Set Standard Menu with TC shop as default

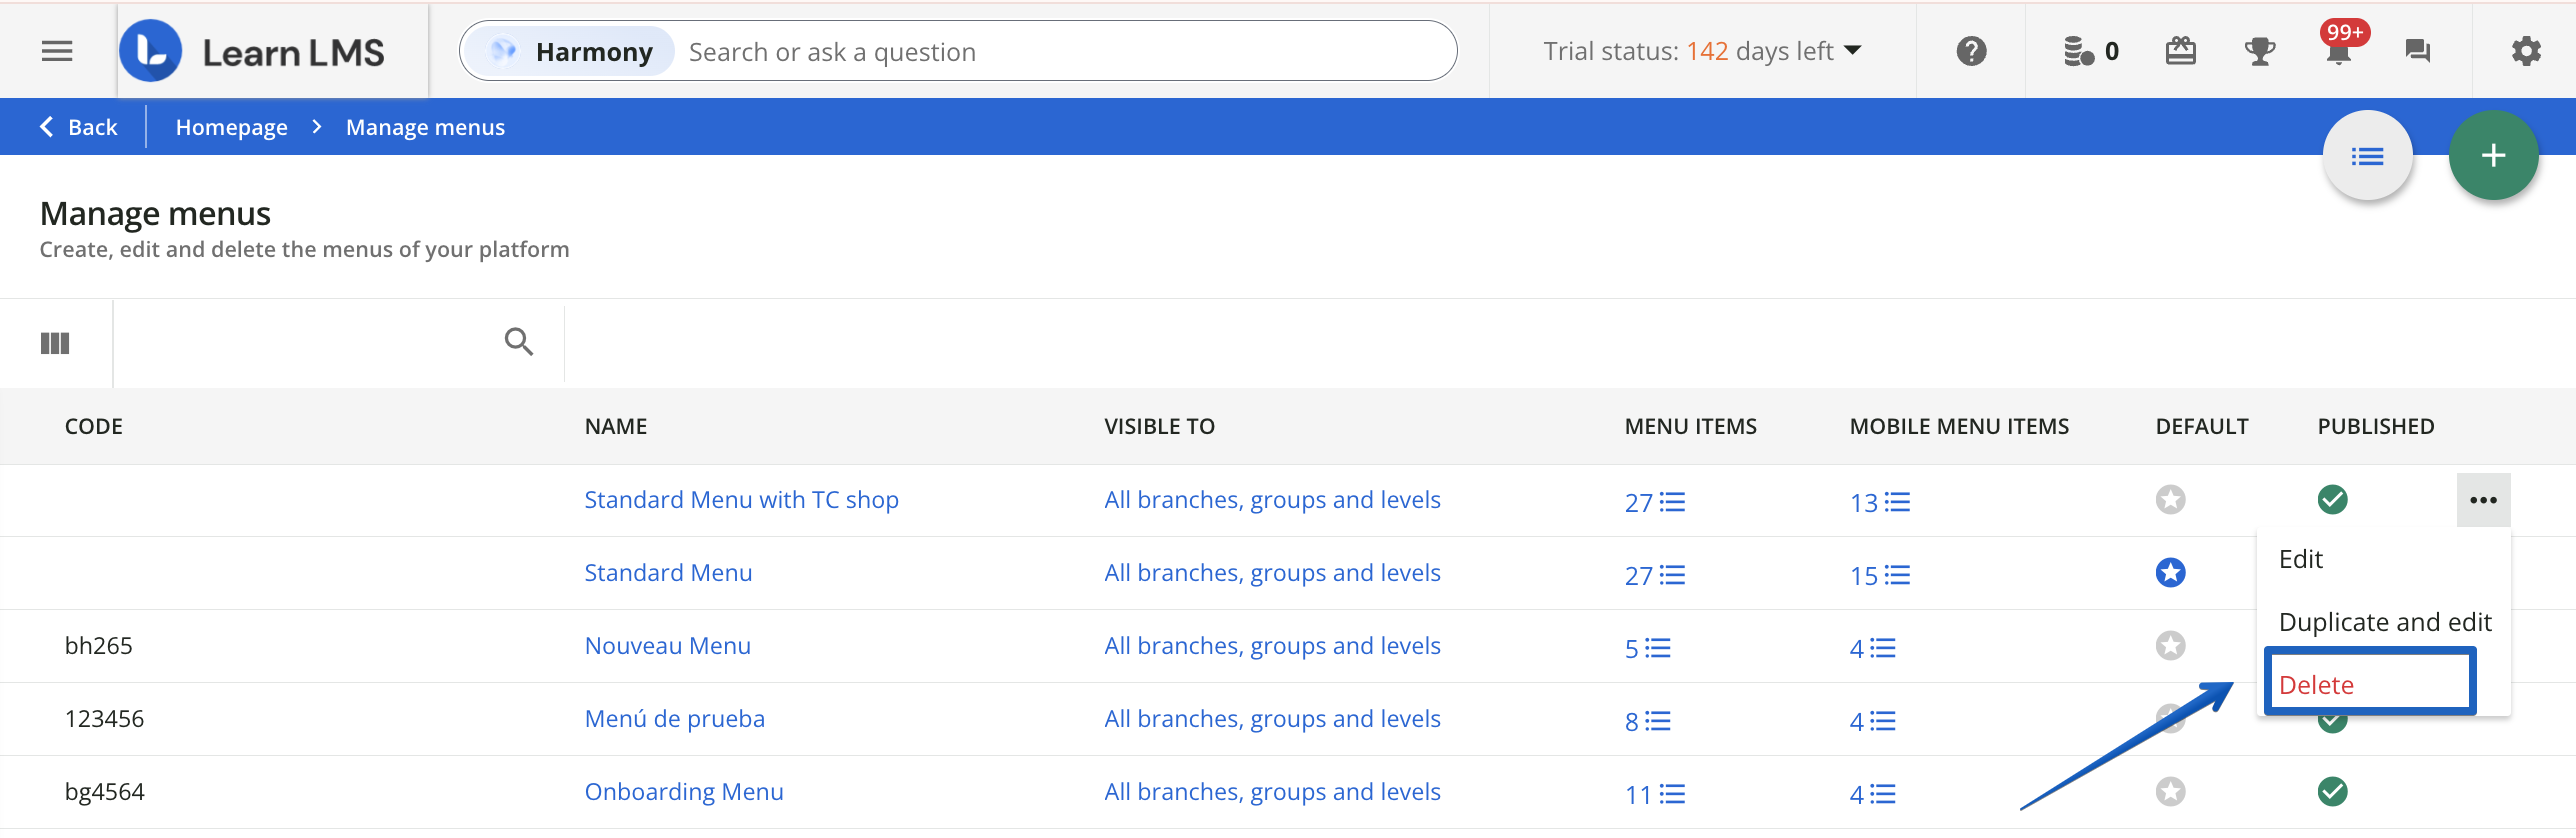click(x=2170, y=500)
